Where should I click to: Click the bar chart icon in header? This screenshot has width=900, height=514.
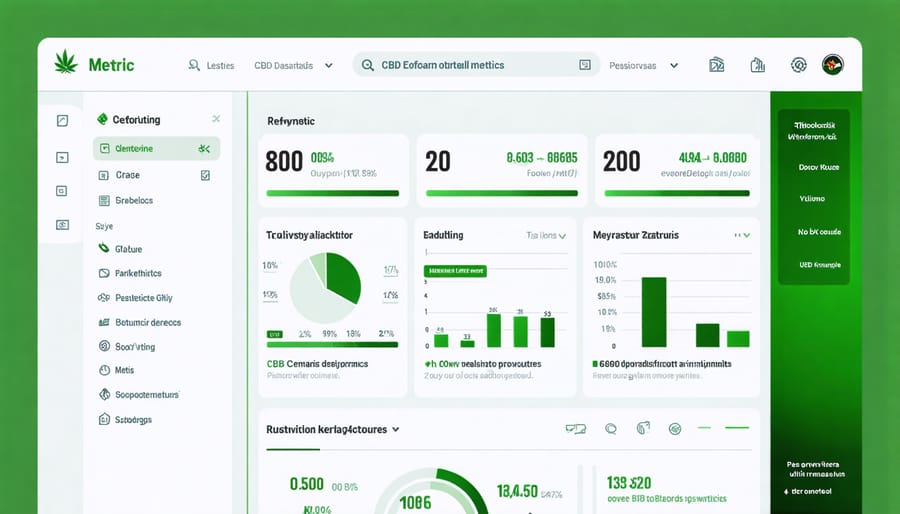point(716,65)
